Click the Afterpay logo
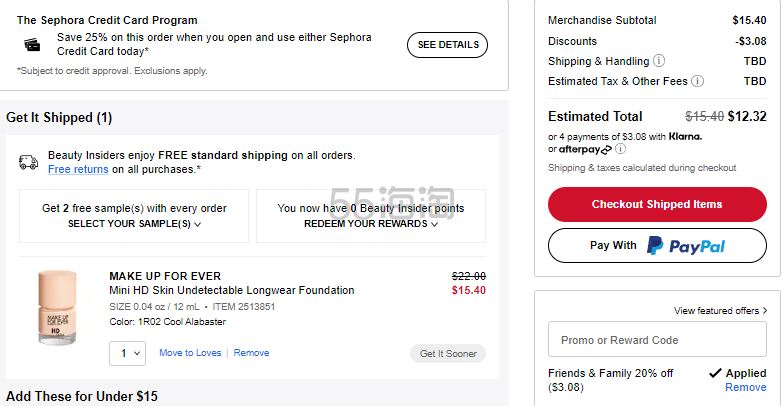 586,149
